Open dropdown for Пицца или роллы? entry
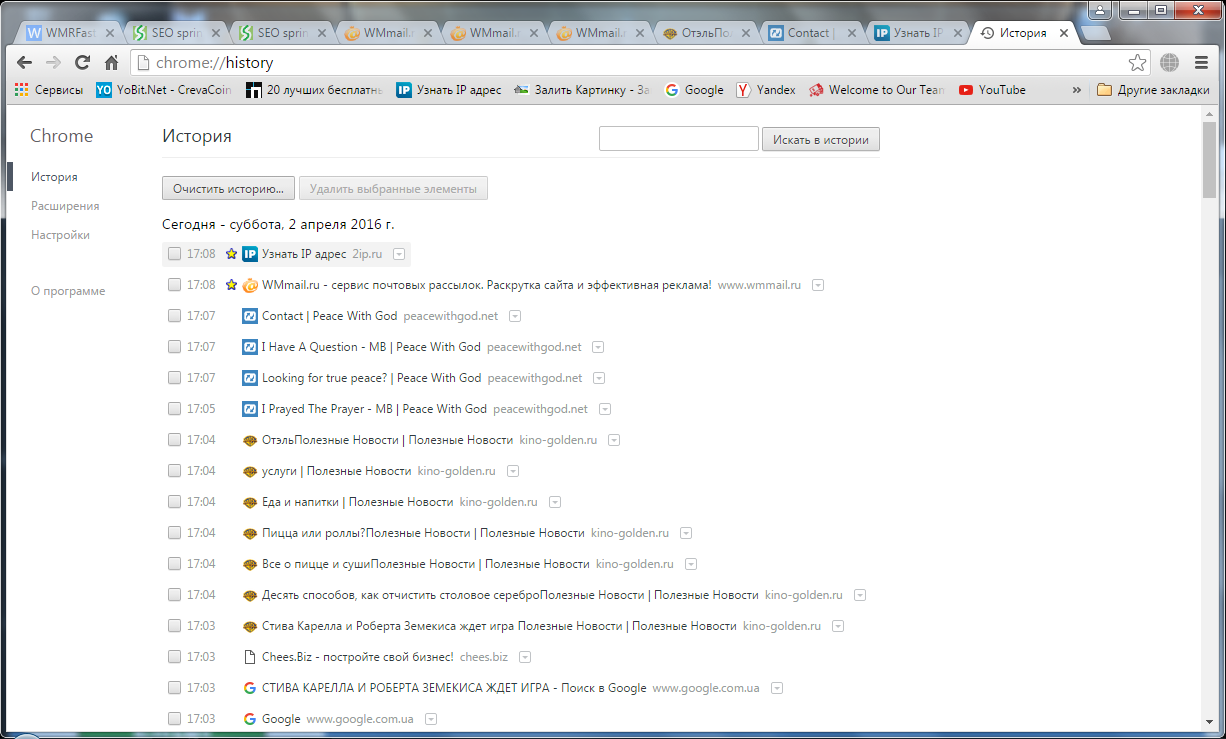Screen dimensions: 1226x739 click(x=686, y=534)
